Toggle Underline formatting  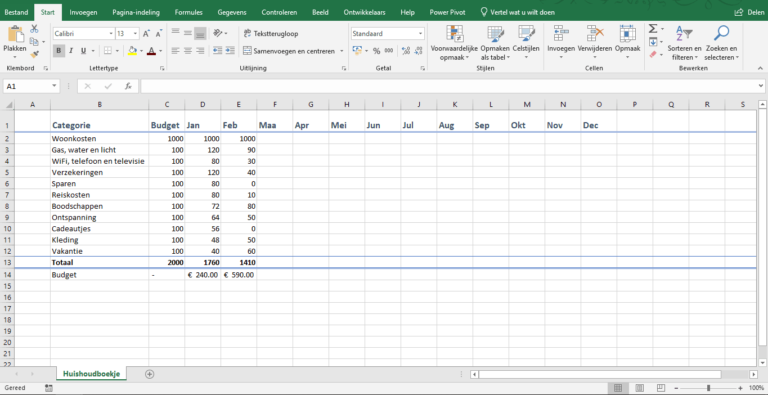pos(83,50)
